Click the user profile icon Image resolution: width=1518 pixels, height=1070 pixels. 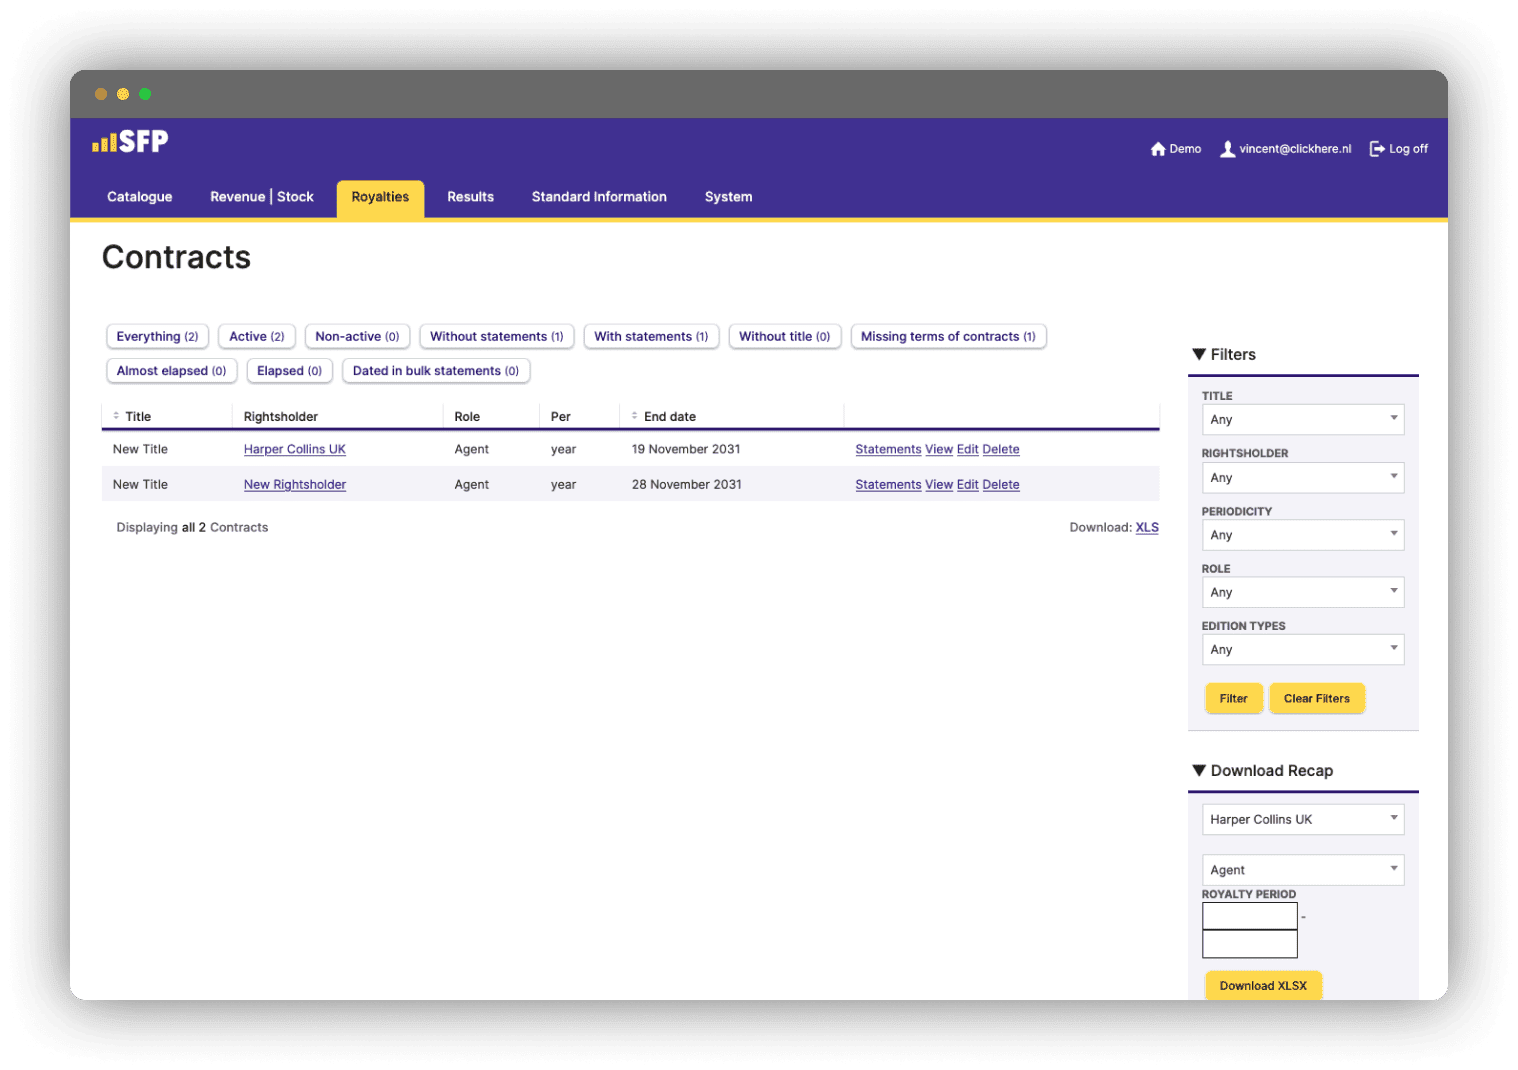pyautogui.click(x=1227, y=149)
